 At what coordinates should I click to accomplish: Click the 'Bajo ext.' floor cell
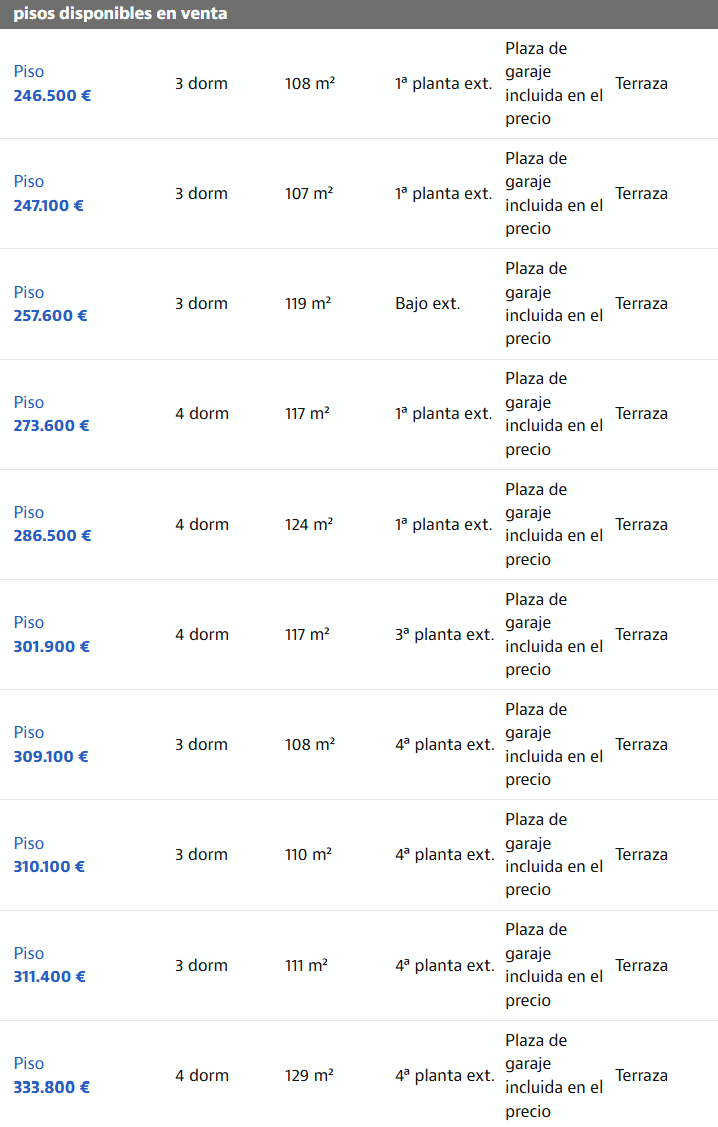tap(428, 304)
